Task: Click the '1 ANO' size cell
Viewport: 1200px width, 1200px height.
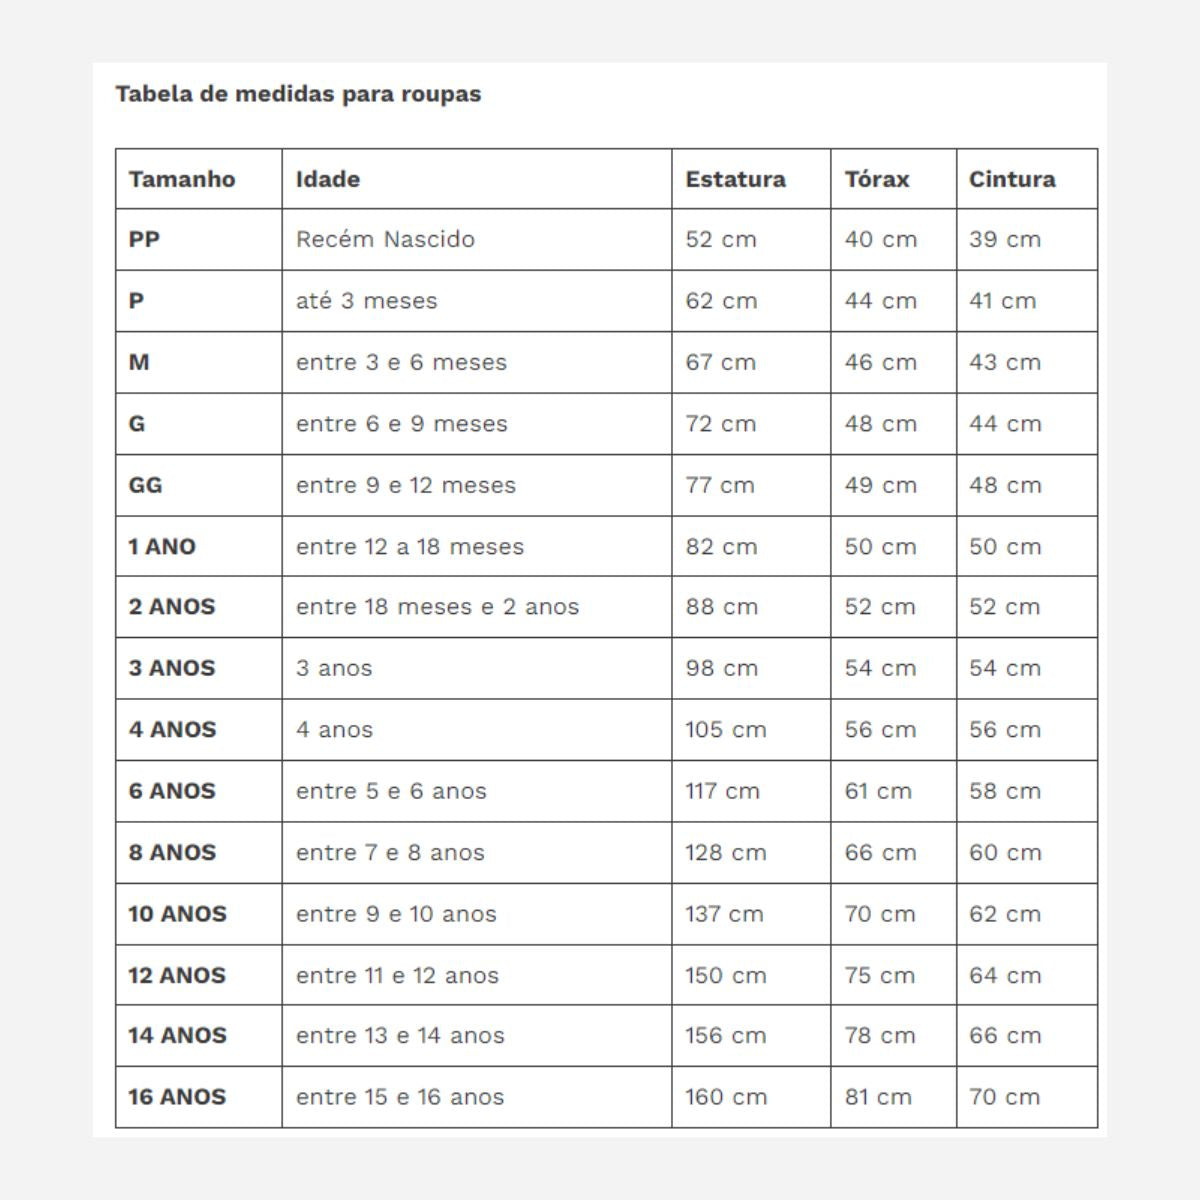Action: 162,547
